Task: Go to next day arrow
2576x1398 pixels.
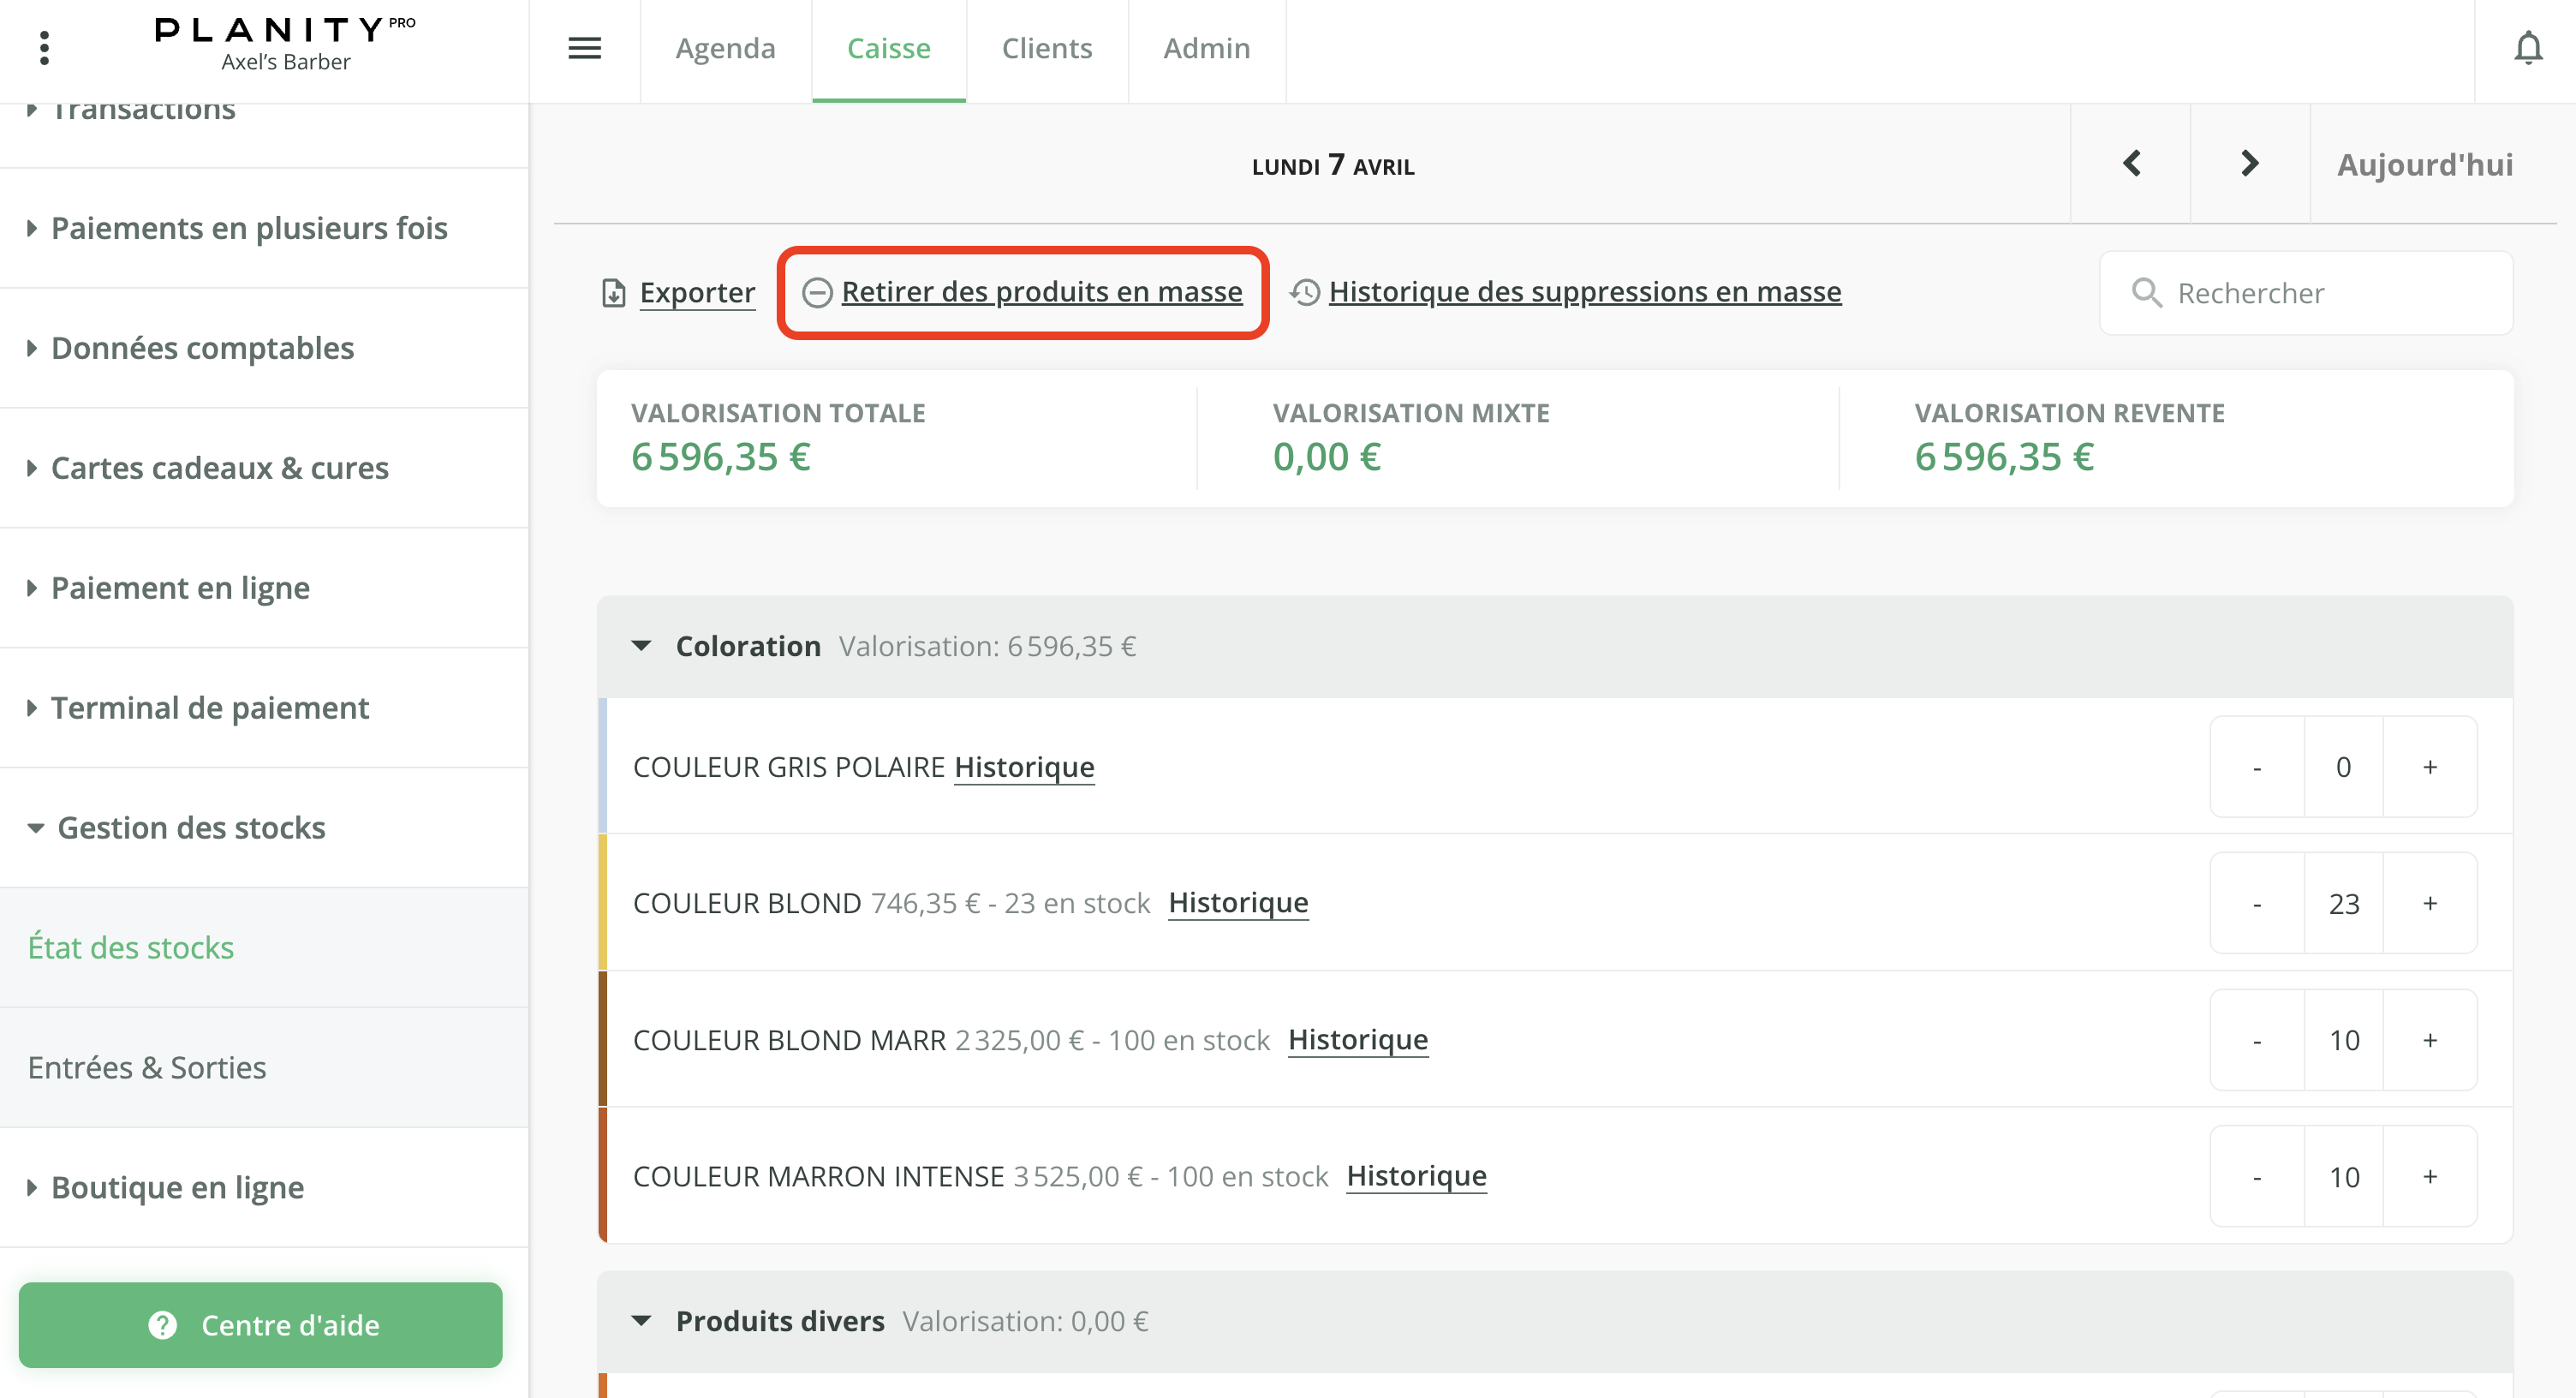Action: (x=2249, y=164)
